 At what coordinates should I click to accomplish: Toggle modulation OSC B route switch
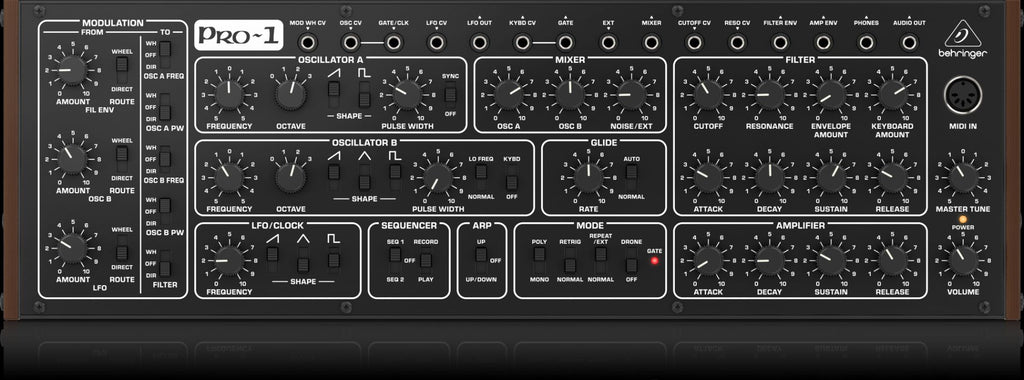121,159
